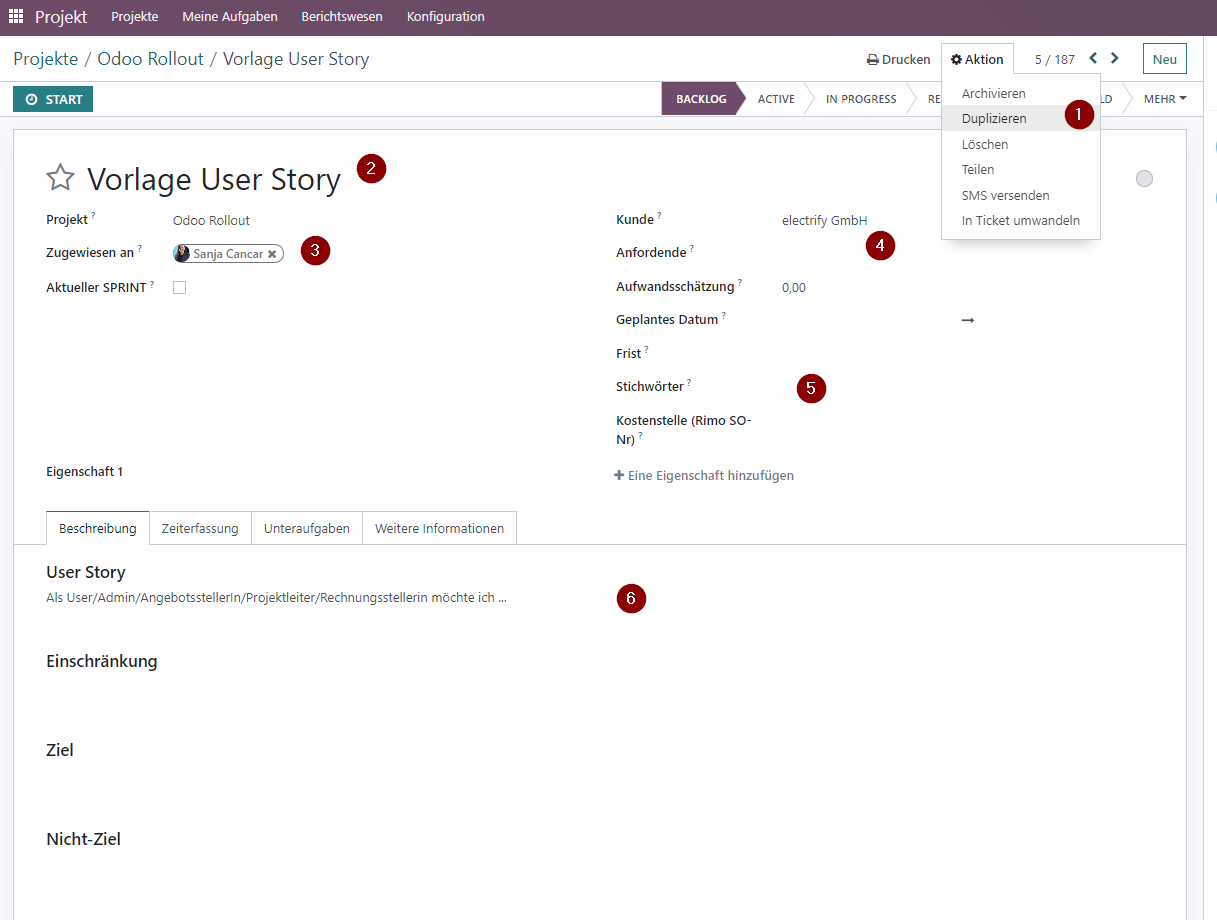Screen dimensions: 1217x920
Task: Go to Projekte breadcrumb link
Action: click(x=45, y=59)
